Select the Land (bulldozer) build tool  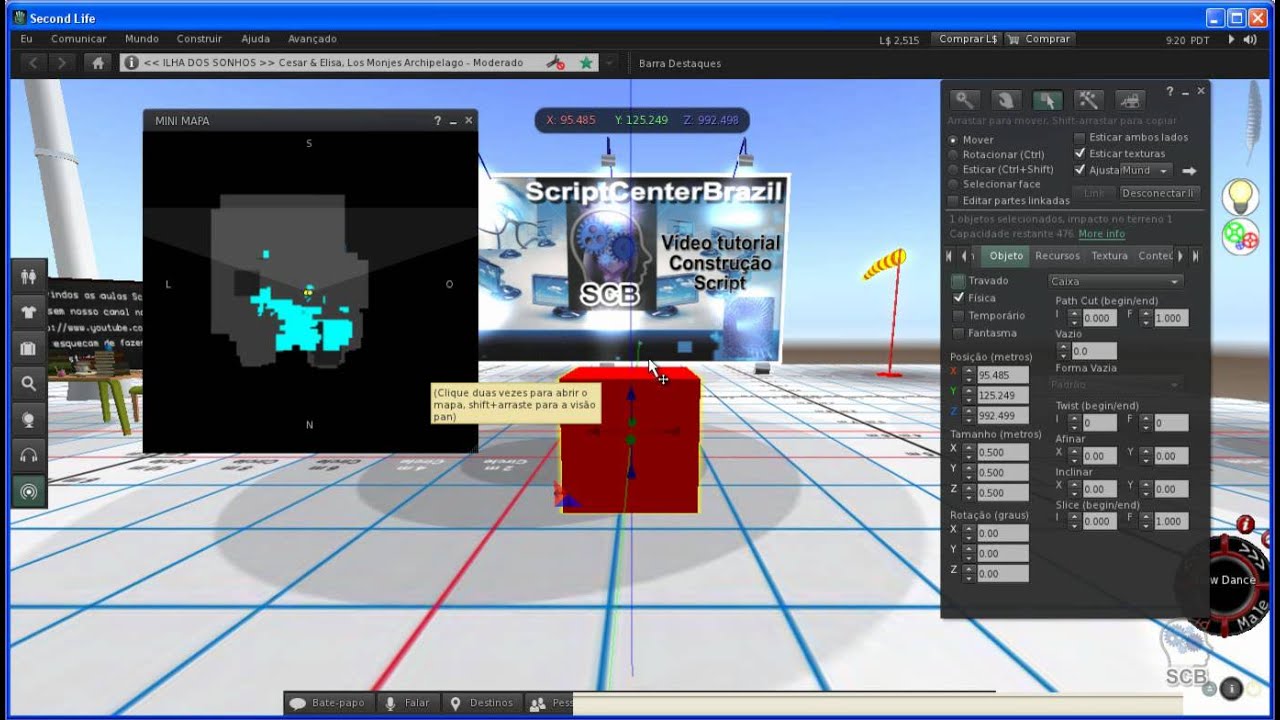point(1129,100)
